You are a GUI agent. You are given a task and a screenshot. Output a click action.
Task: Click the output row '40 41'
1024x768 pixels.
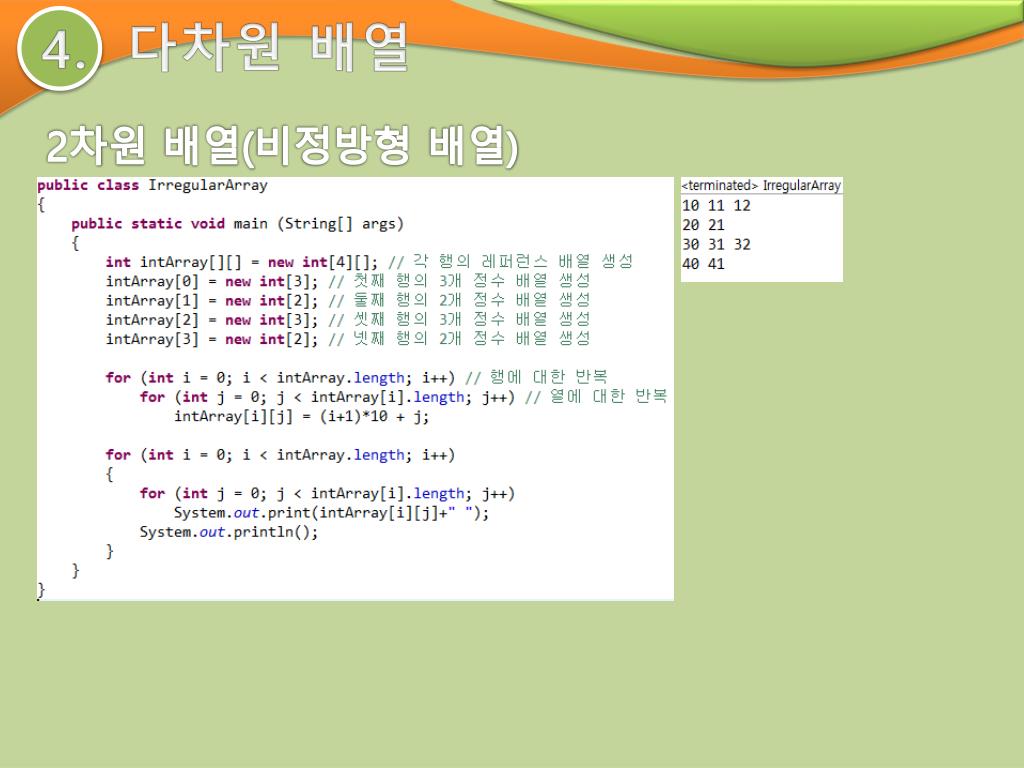click(x=703, y=264)
